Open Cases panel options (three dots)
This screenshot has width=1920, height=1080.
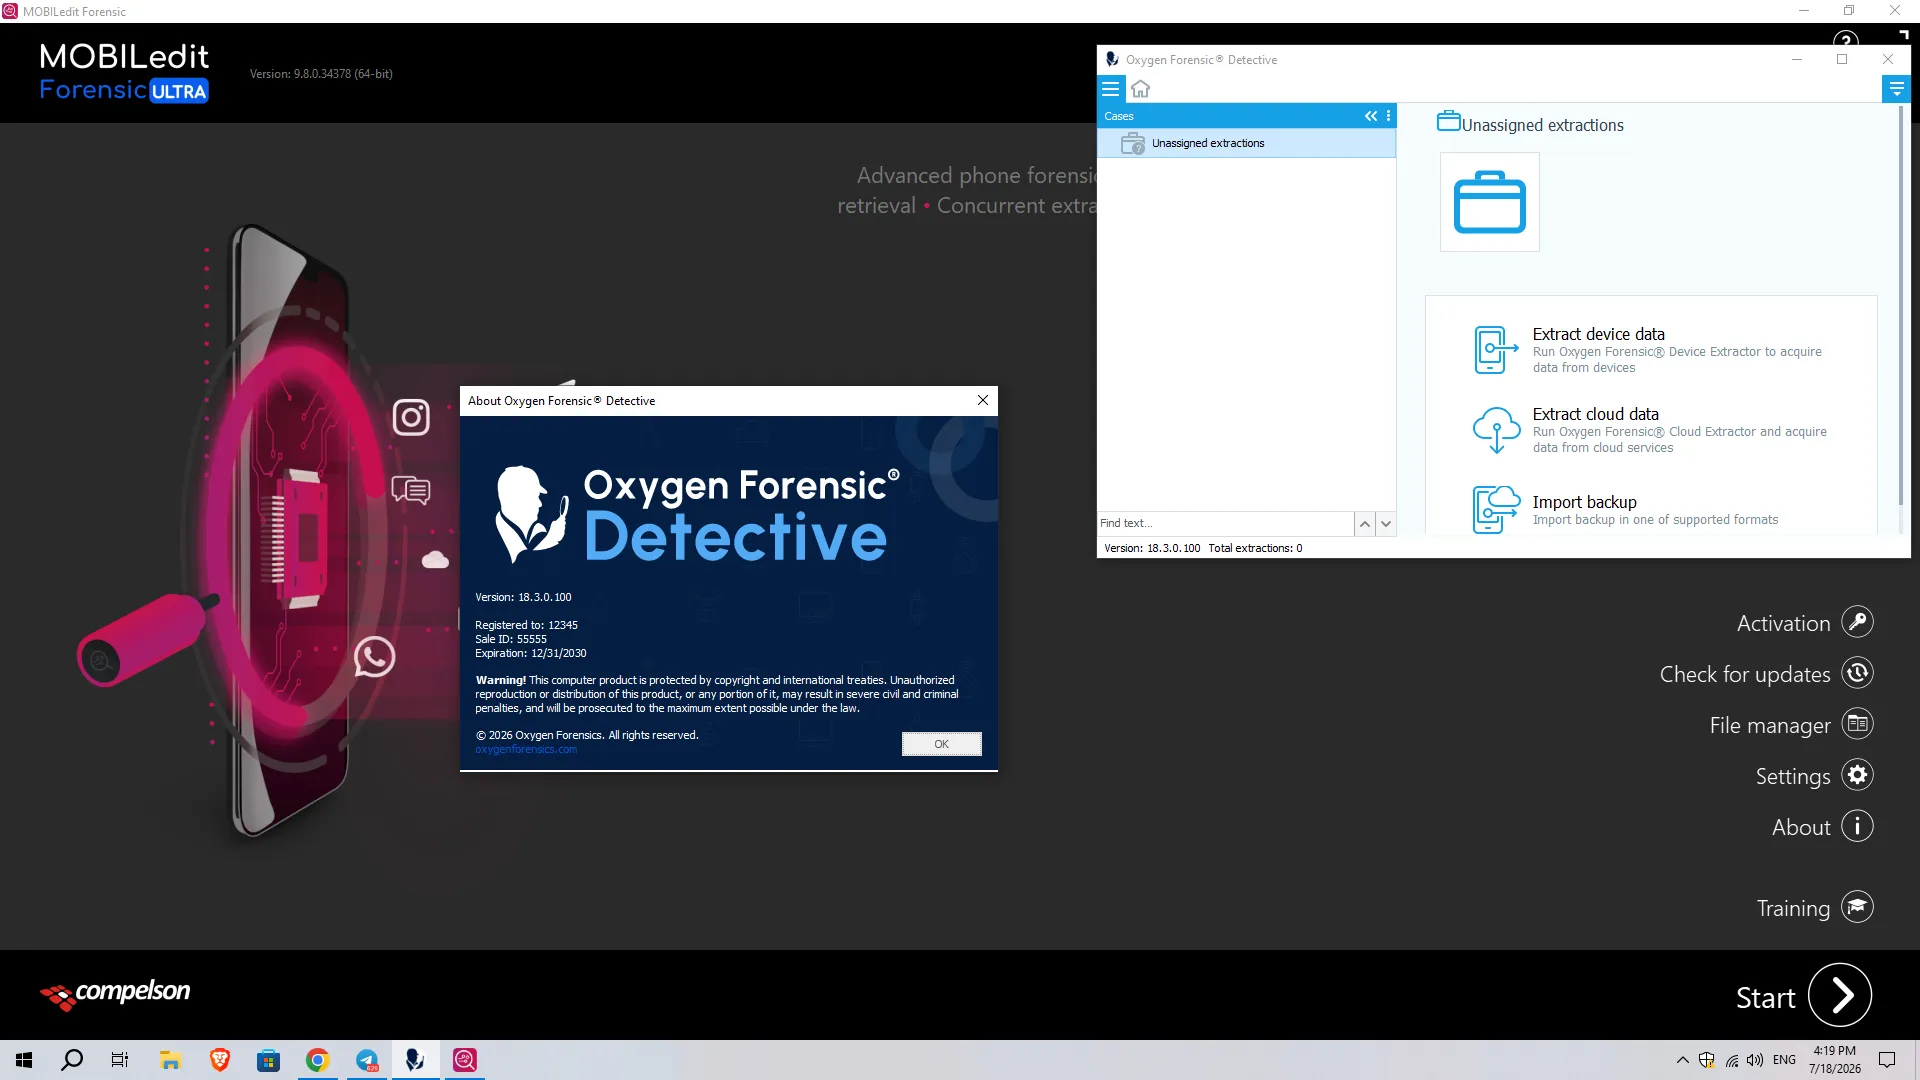(1388, 116)
